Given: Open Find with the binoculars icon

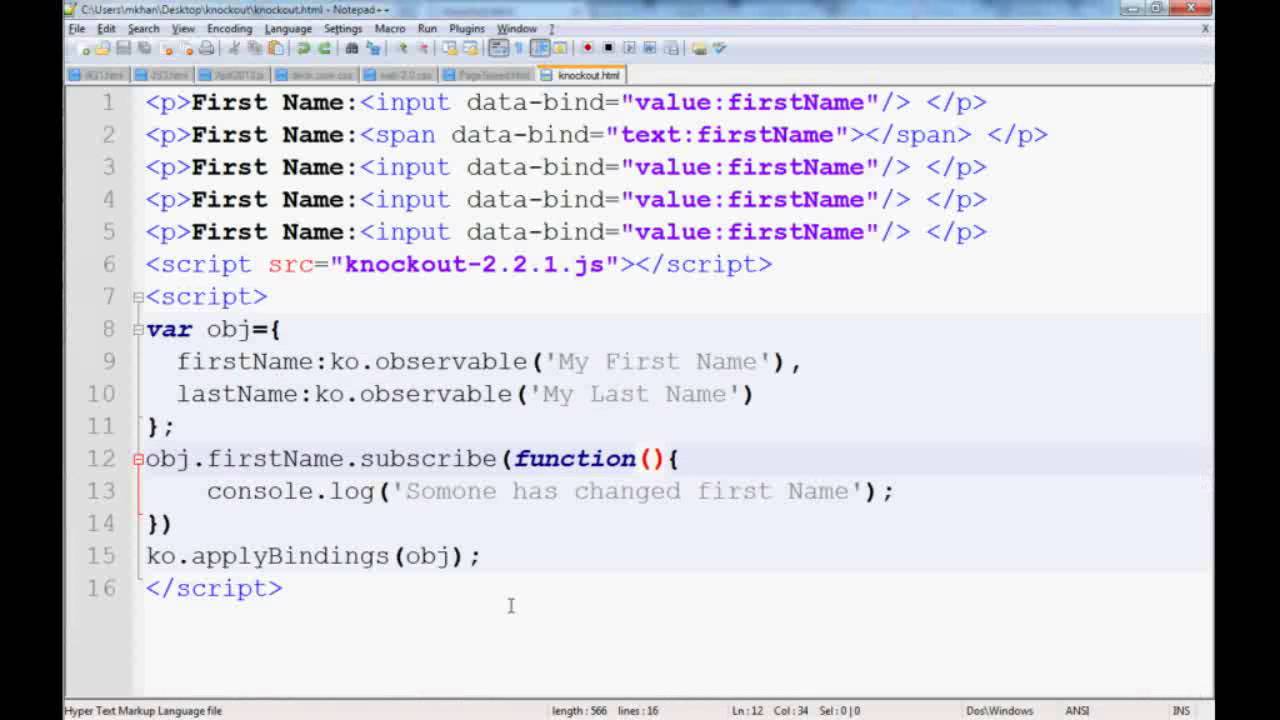Looking at the screenshot, I should pos(352,48).
